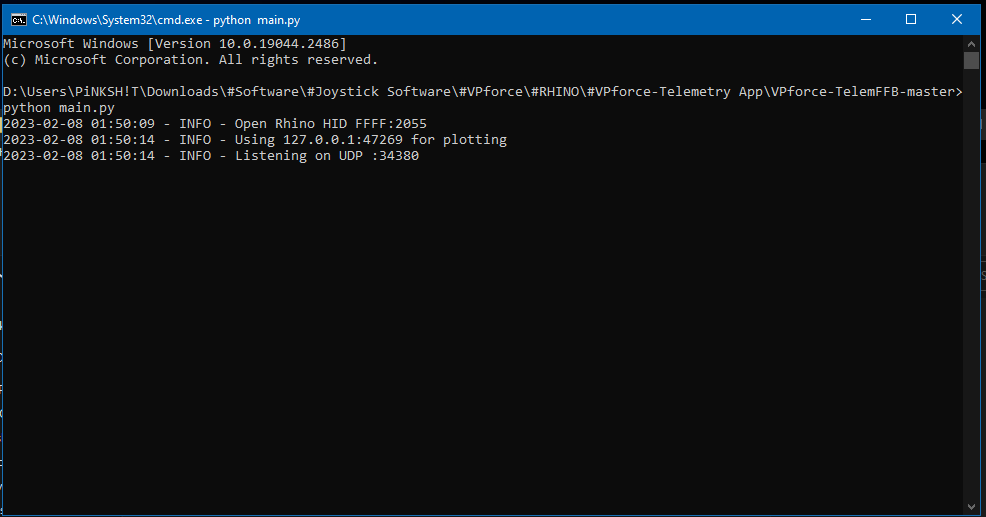The height and width of the screenshot is (517, 986).
Task: Maximize the cmd.exe window
Action: click(911, 19)
